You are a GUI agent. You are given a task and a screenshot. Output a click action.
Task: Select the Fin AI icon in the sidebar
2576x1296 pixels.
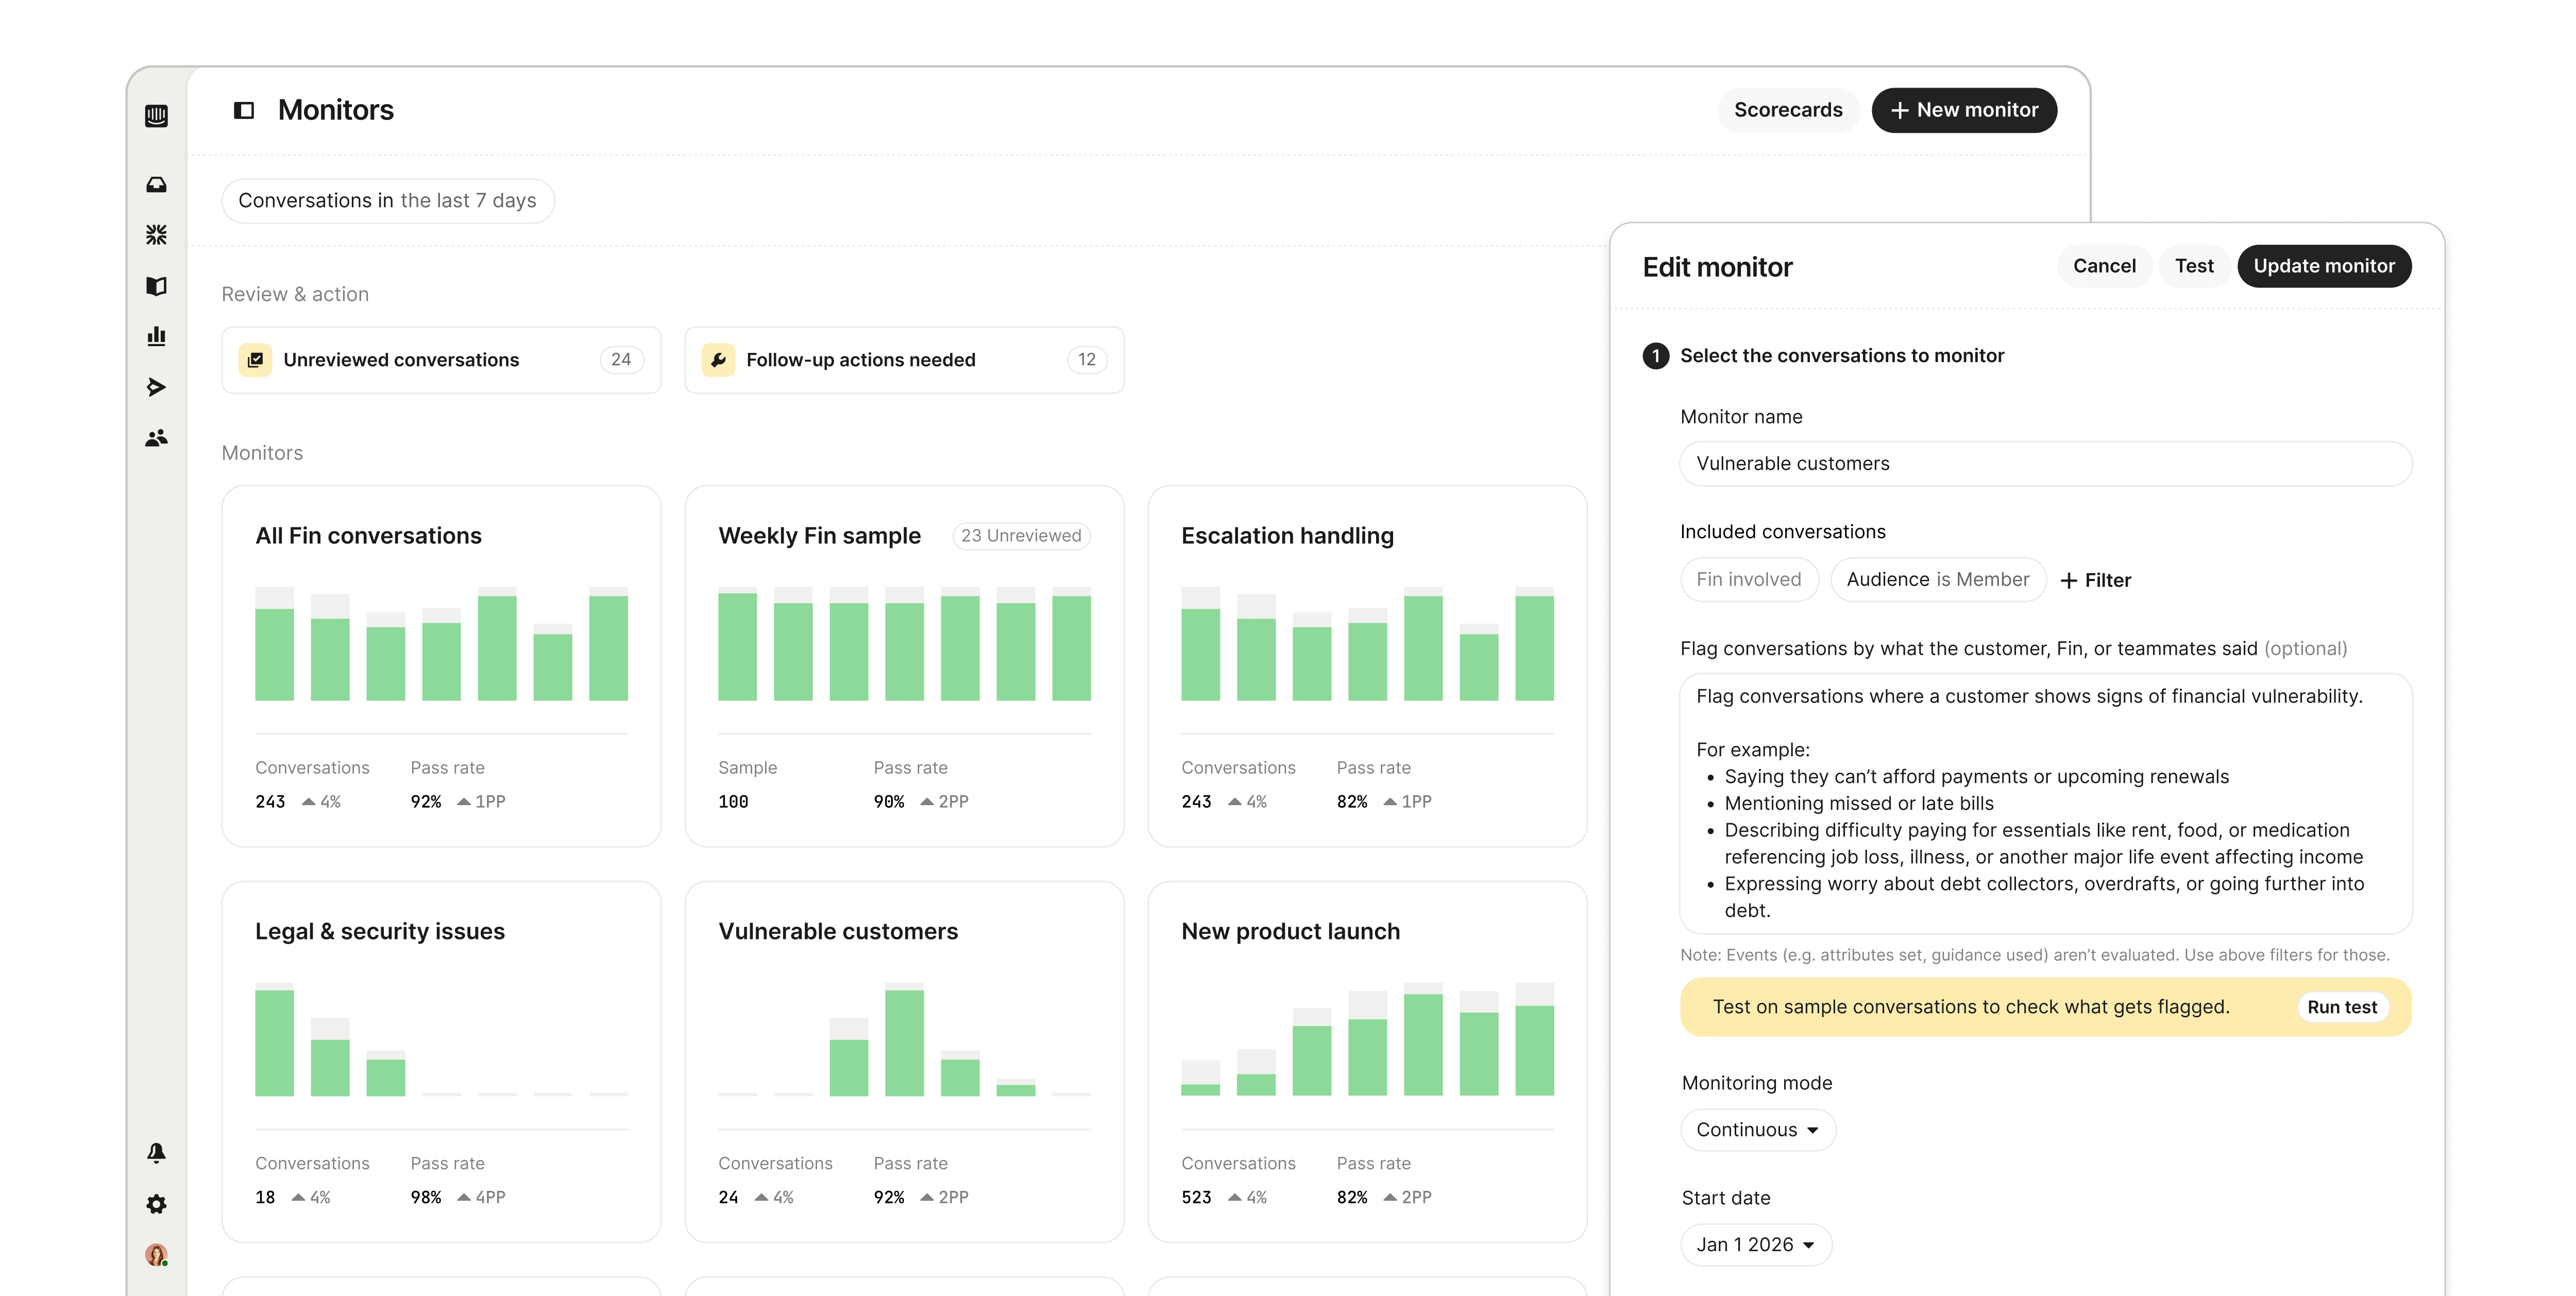tap(156, 234)
